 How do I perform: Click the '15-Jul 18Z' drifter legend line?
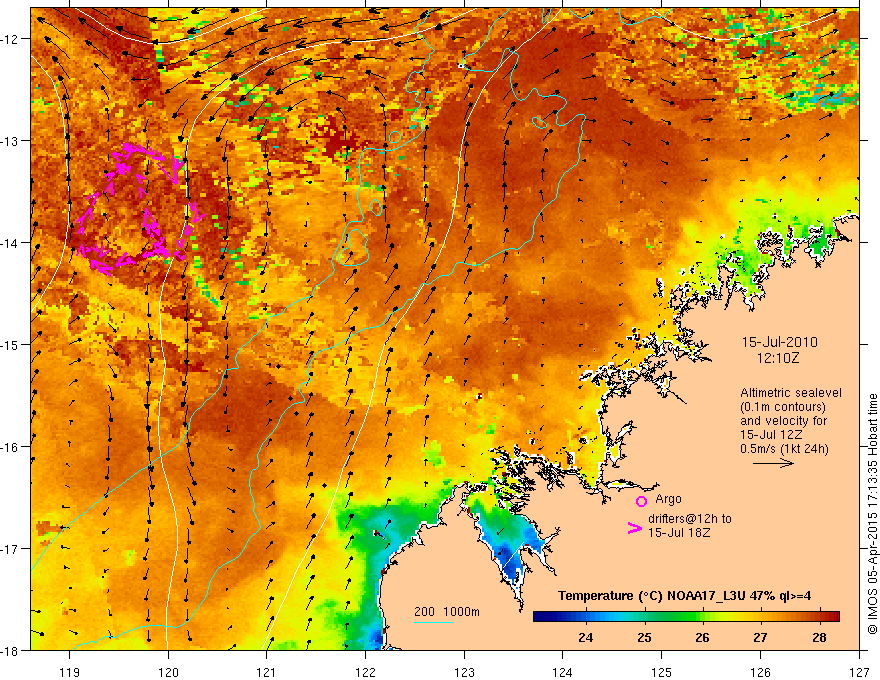click(679, 532)
